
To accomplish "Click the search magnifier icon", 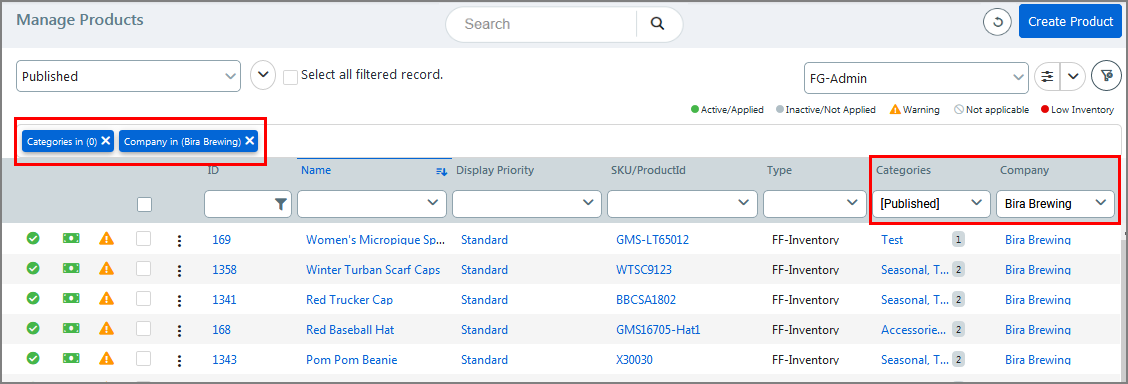I will point(657,24).
